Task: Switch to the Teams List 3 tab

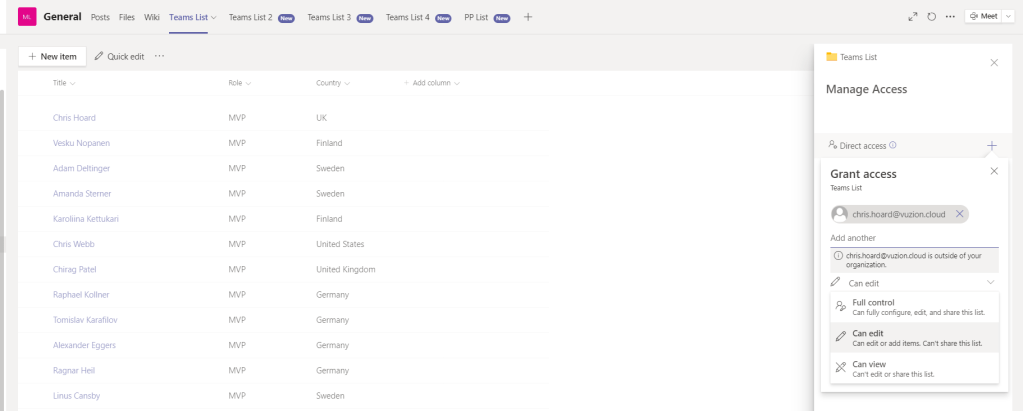Action: (x=339, y=17)
